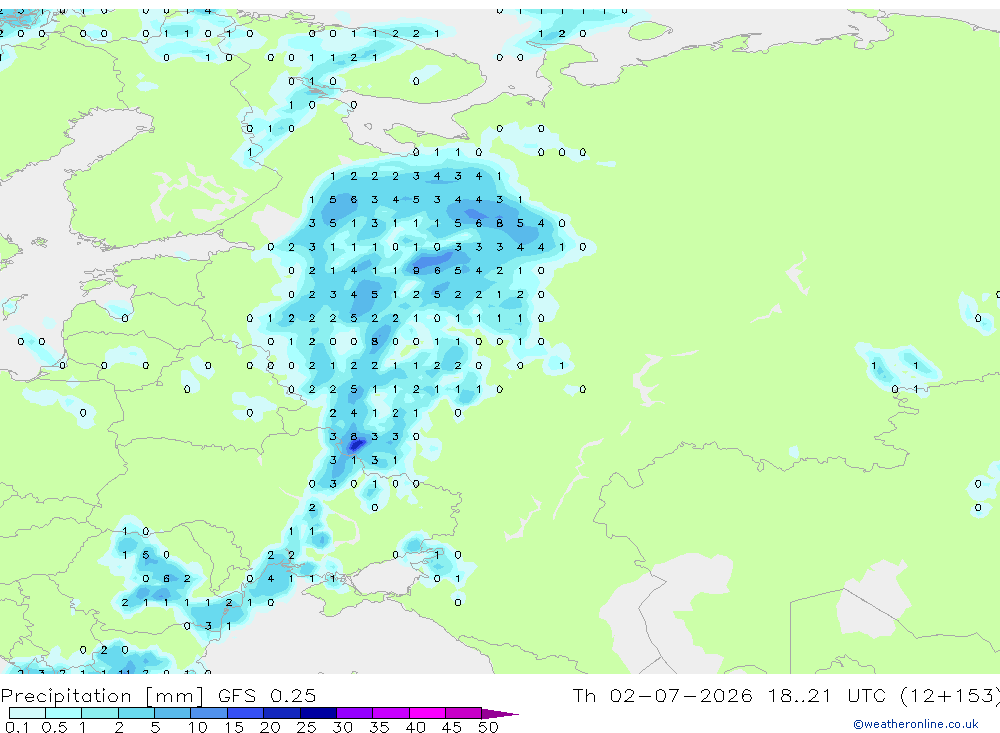Click the darkest blue precipitation peak on map
1000x733 pixels.
tap(357, 445)
